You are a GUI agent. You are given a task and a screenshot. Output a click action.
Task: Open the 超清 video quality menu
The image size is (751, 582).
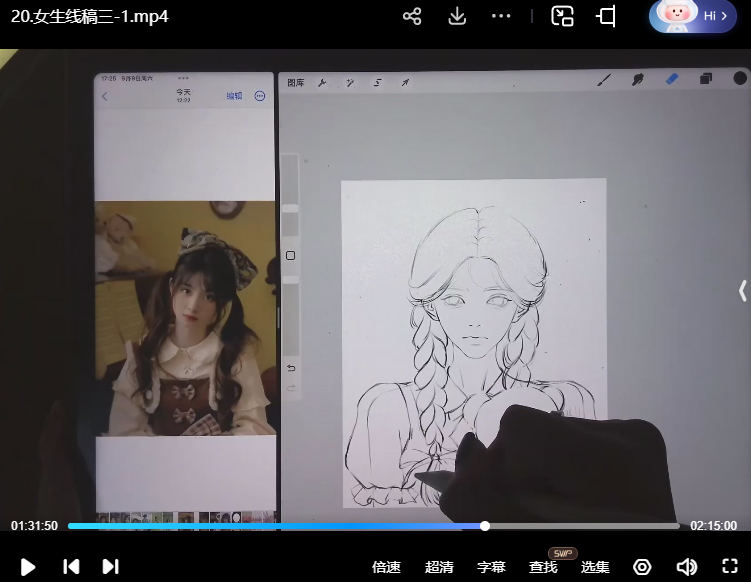pyautogui.click(x=439, y=567)
